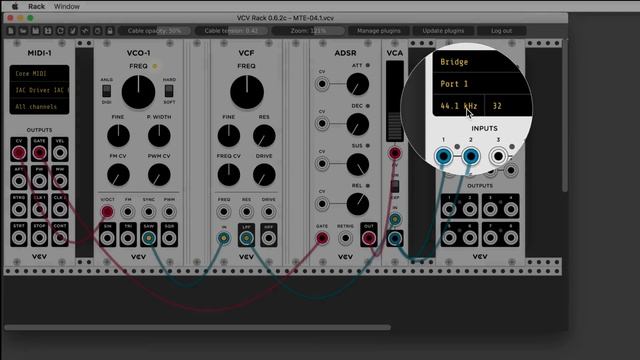Open the Port 1 device dropdown

482,84
